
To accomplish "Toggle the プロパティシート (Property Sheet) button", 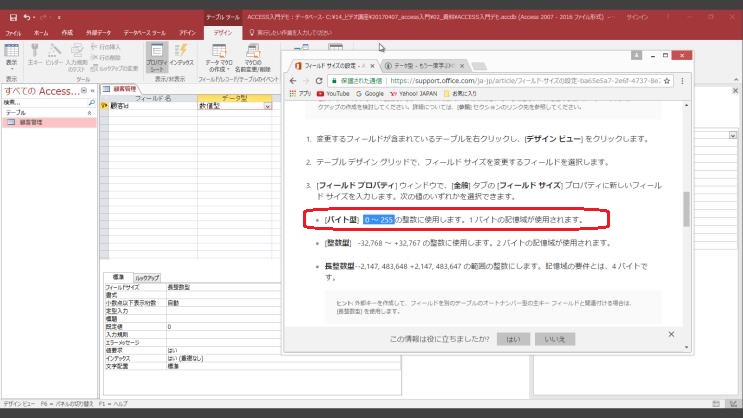I will pyautogui.click(x=157, y=57).
